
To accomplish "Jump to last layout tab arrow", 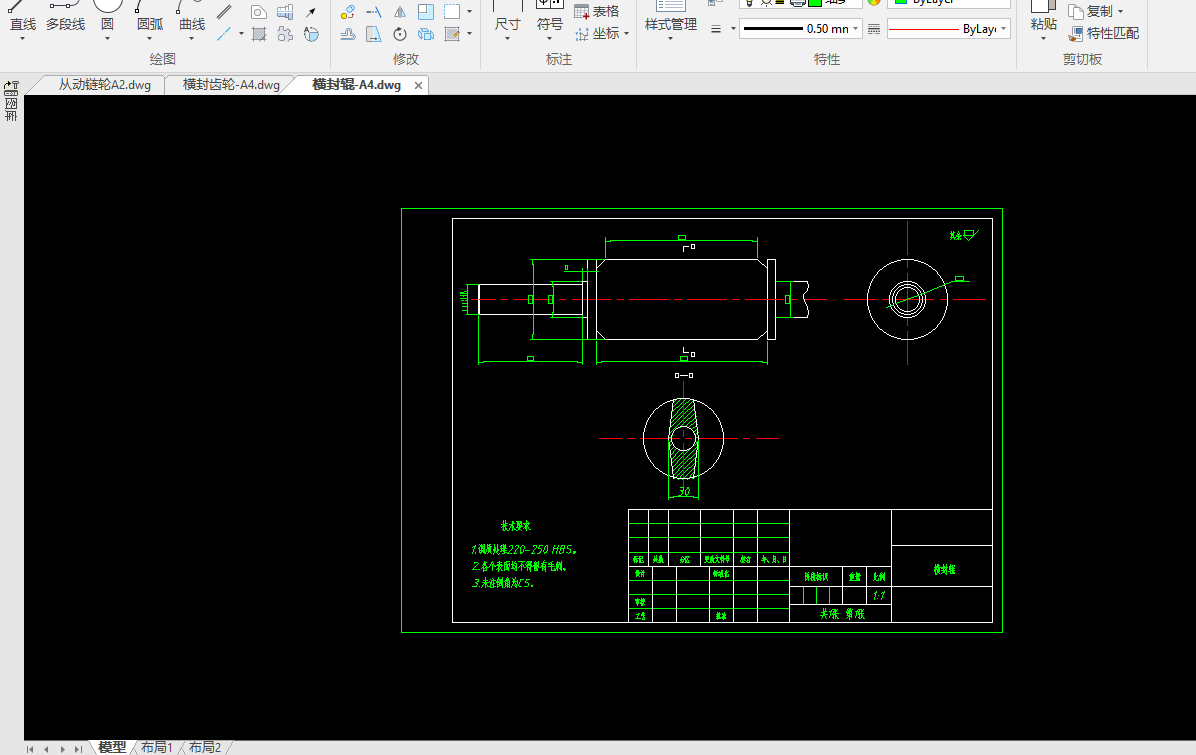I will pos(78,748).
